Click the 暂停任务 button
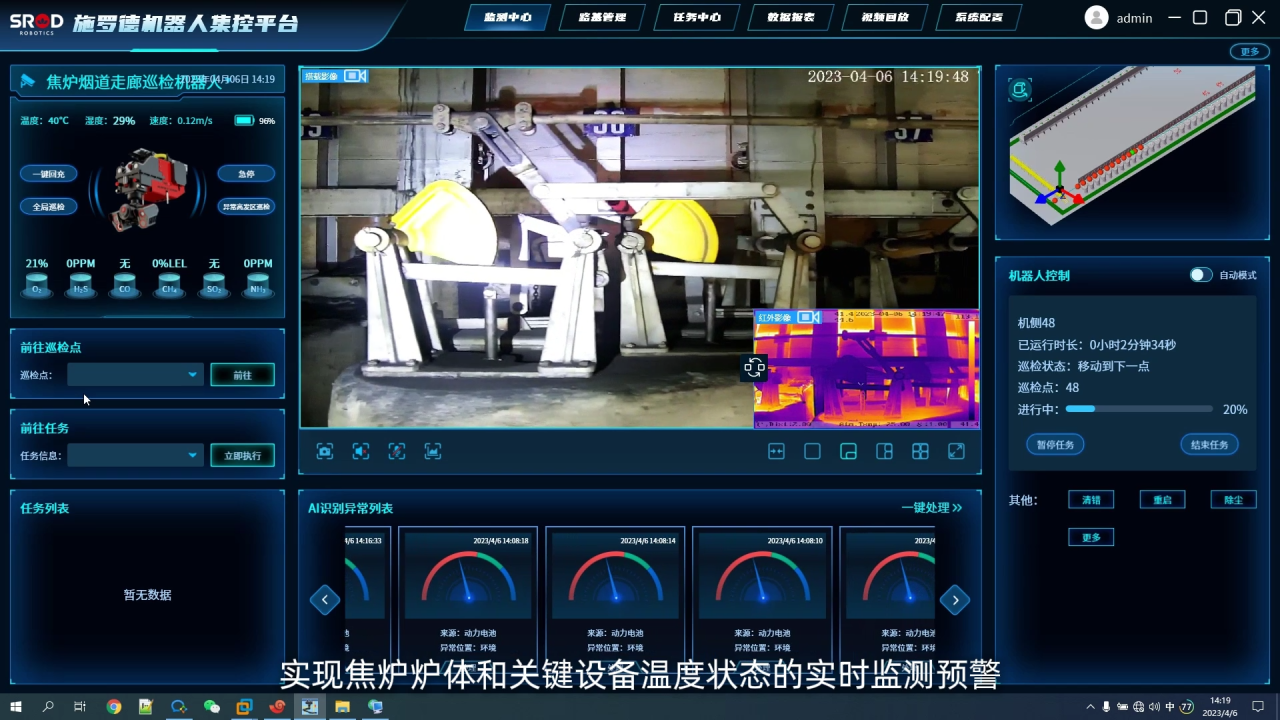This screenshot has width=1280, height=720. click(1055, 445)
